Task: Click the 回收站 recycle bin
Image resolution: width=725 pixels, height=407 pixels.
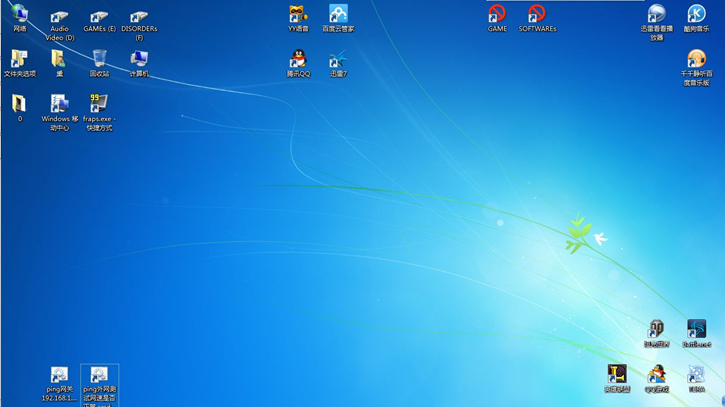Action: point(99,60)
